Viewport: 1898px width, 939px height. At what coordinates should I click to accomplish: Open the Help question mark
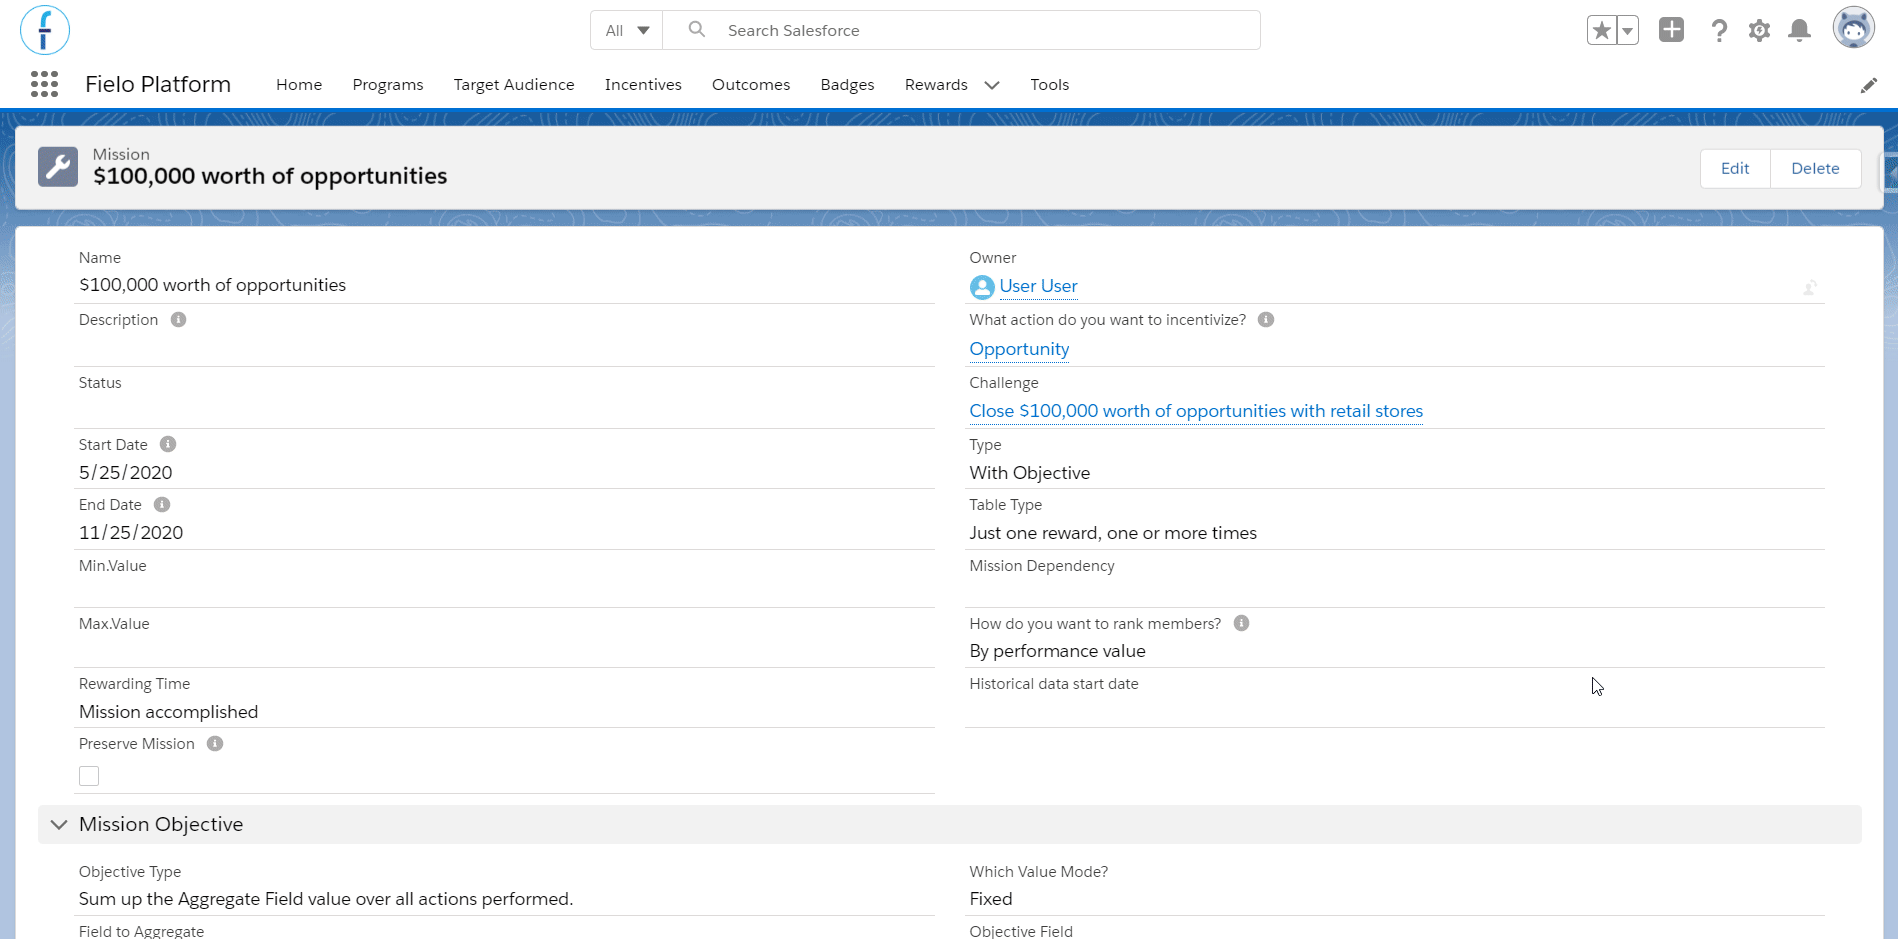pyautogui.click(x=1719, y=31)
